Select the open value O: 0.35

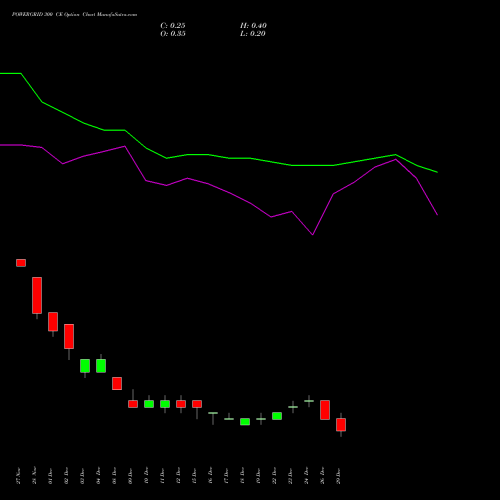[173, 34]
